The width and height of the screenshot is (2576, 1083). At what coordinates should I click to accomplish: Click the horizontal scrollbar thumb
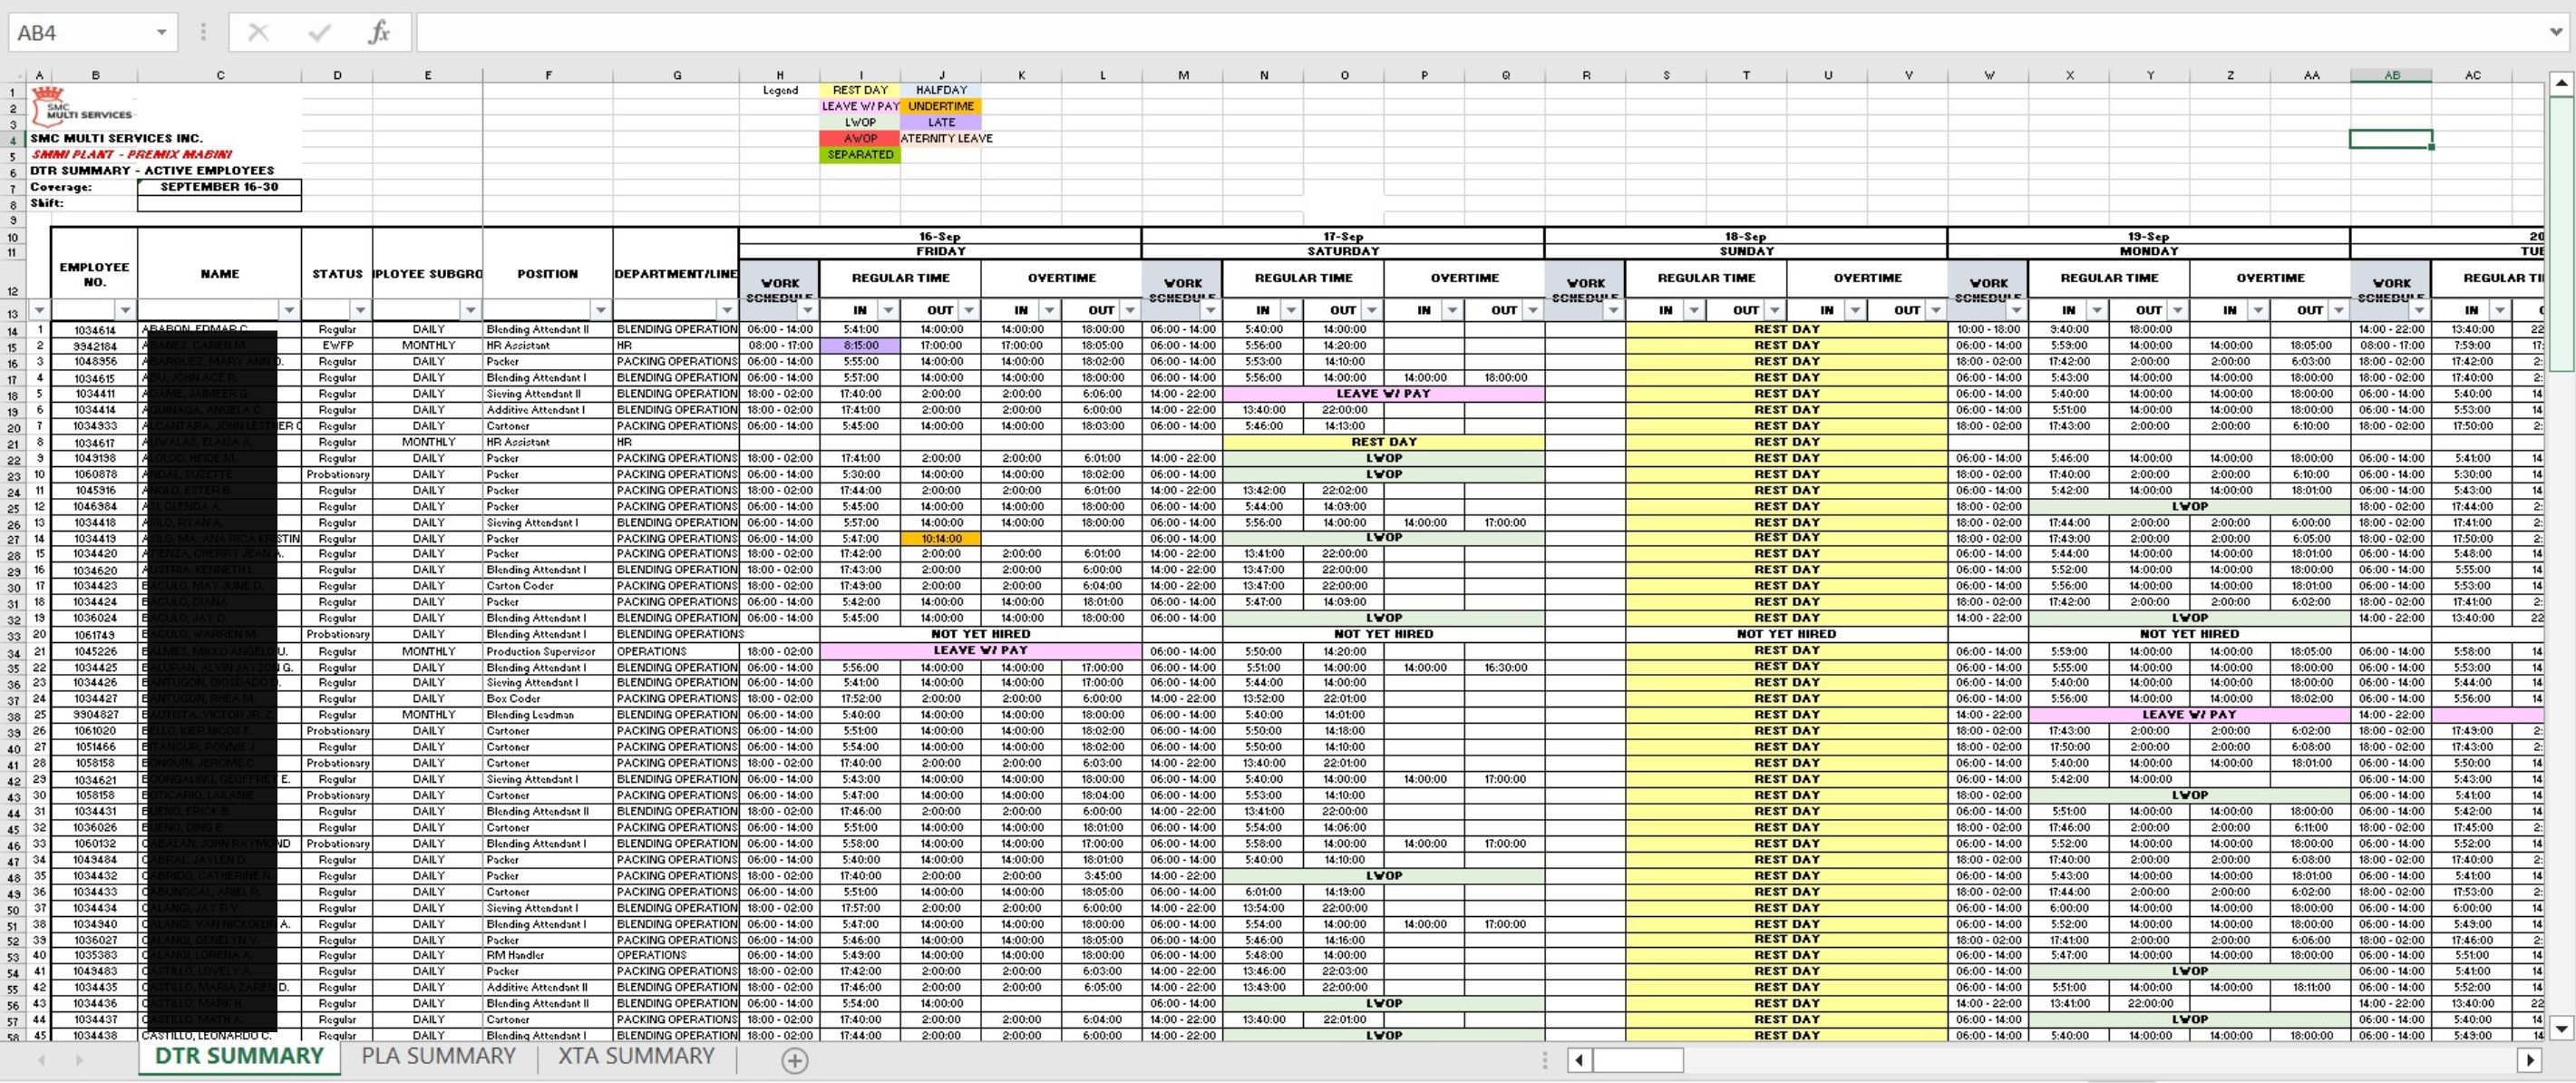coord(1638,1060)
